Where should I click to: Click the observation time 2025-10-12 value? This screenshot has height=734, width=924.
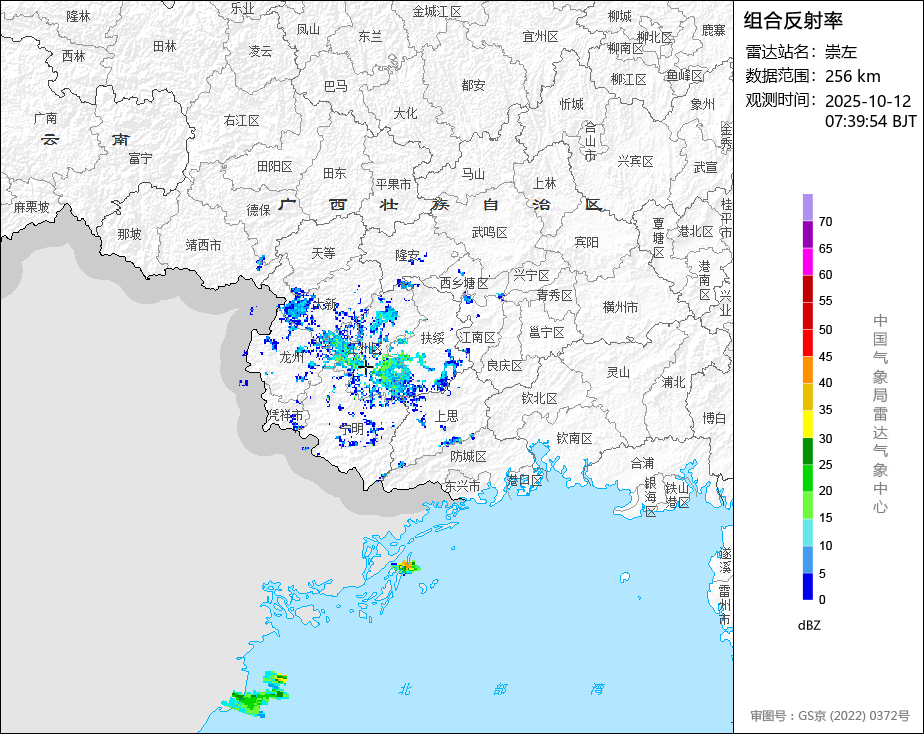pos(868,101)
